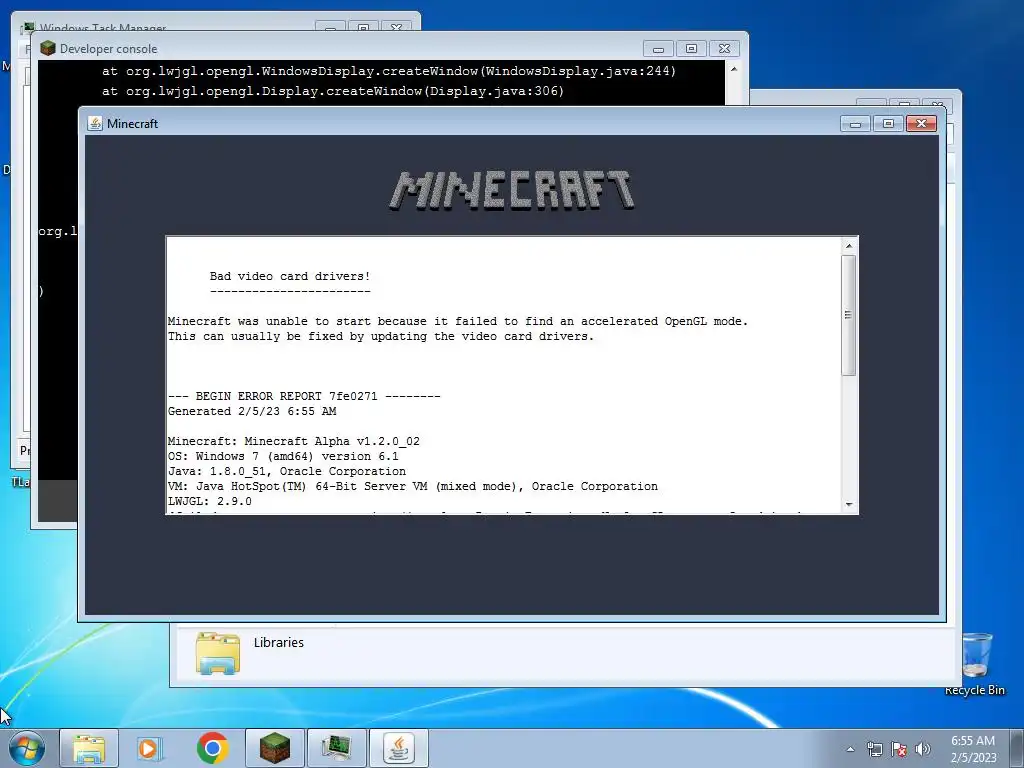Screen dimensions: 1024x768
Task: Open the Libraries folder icon
Action: [217, 652]
